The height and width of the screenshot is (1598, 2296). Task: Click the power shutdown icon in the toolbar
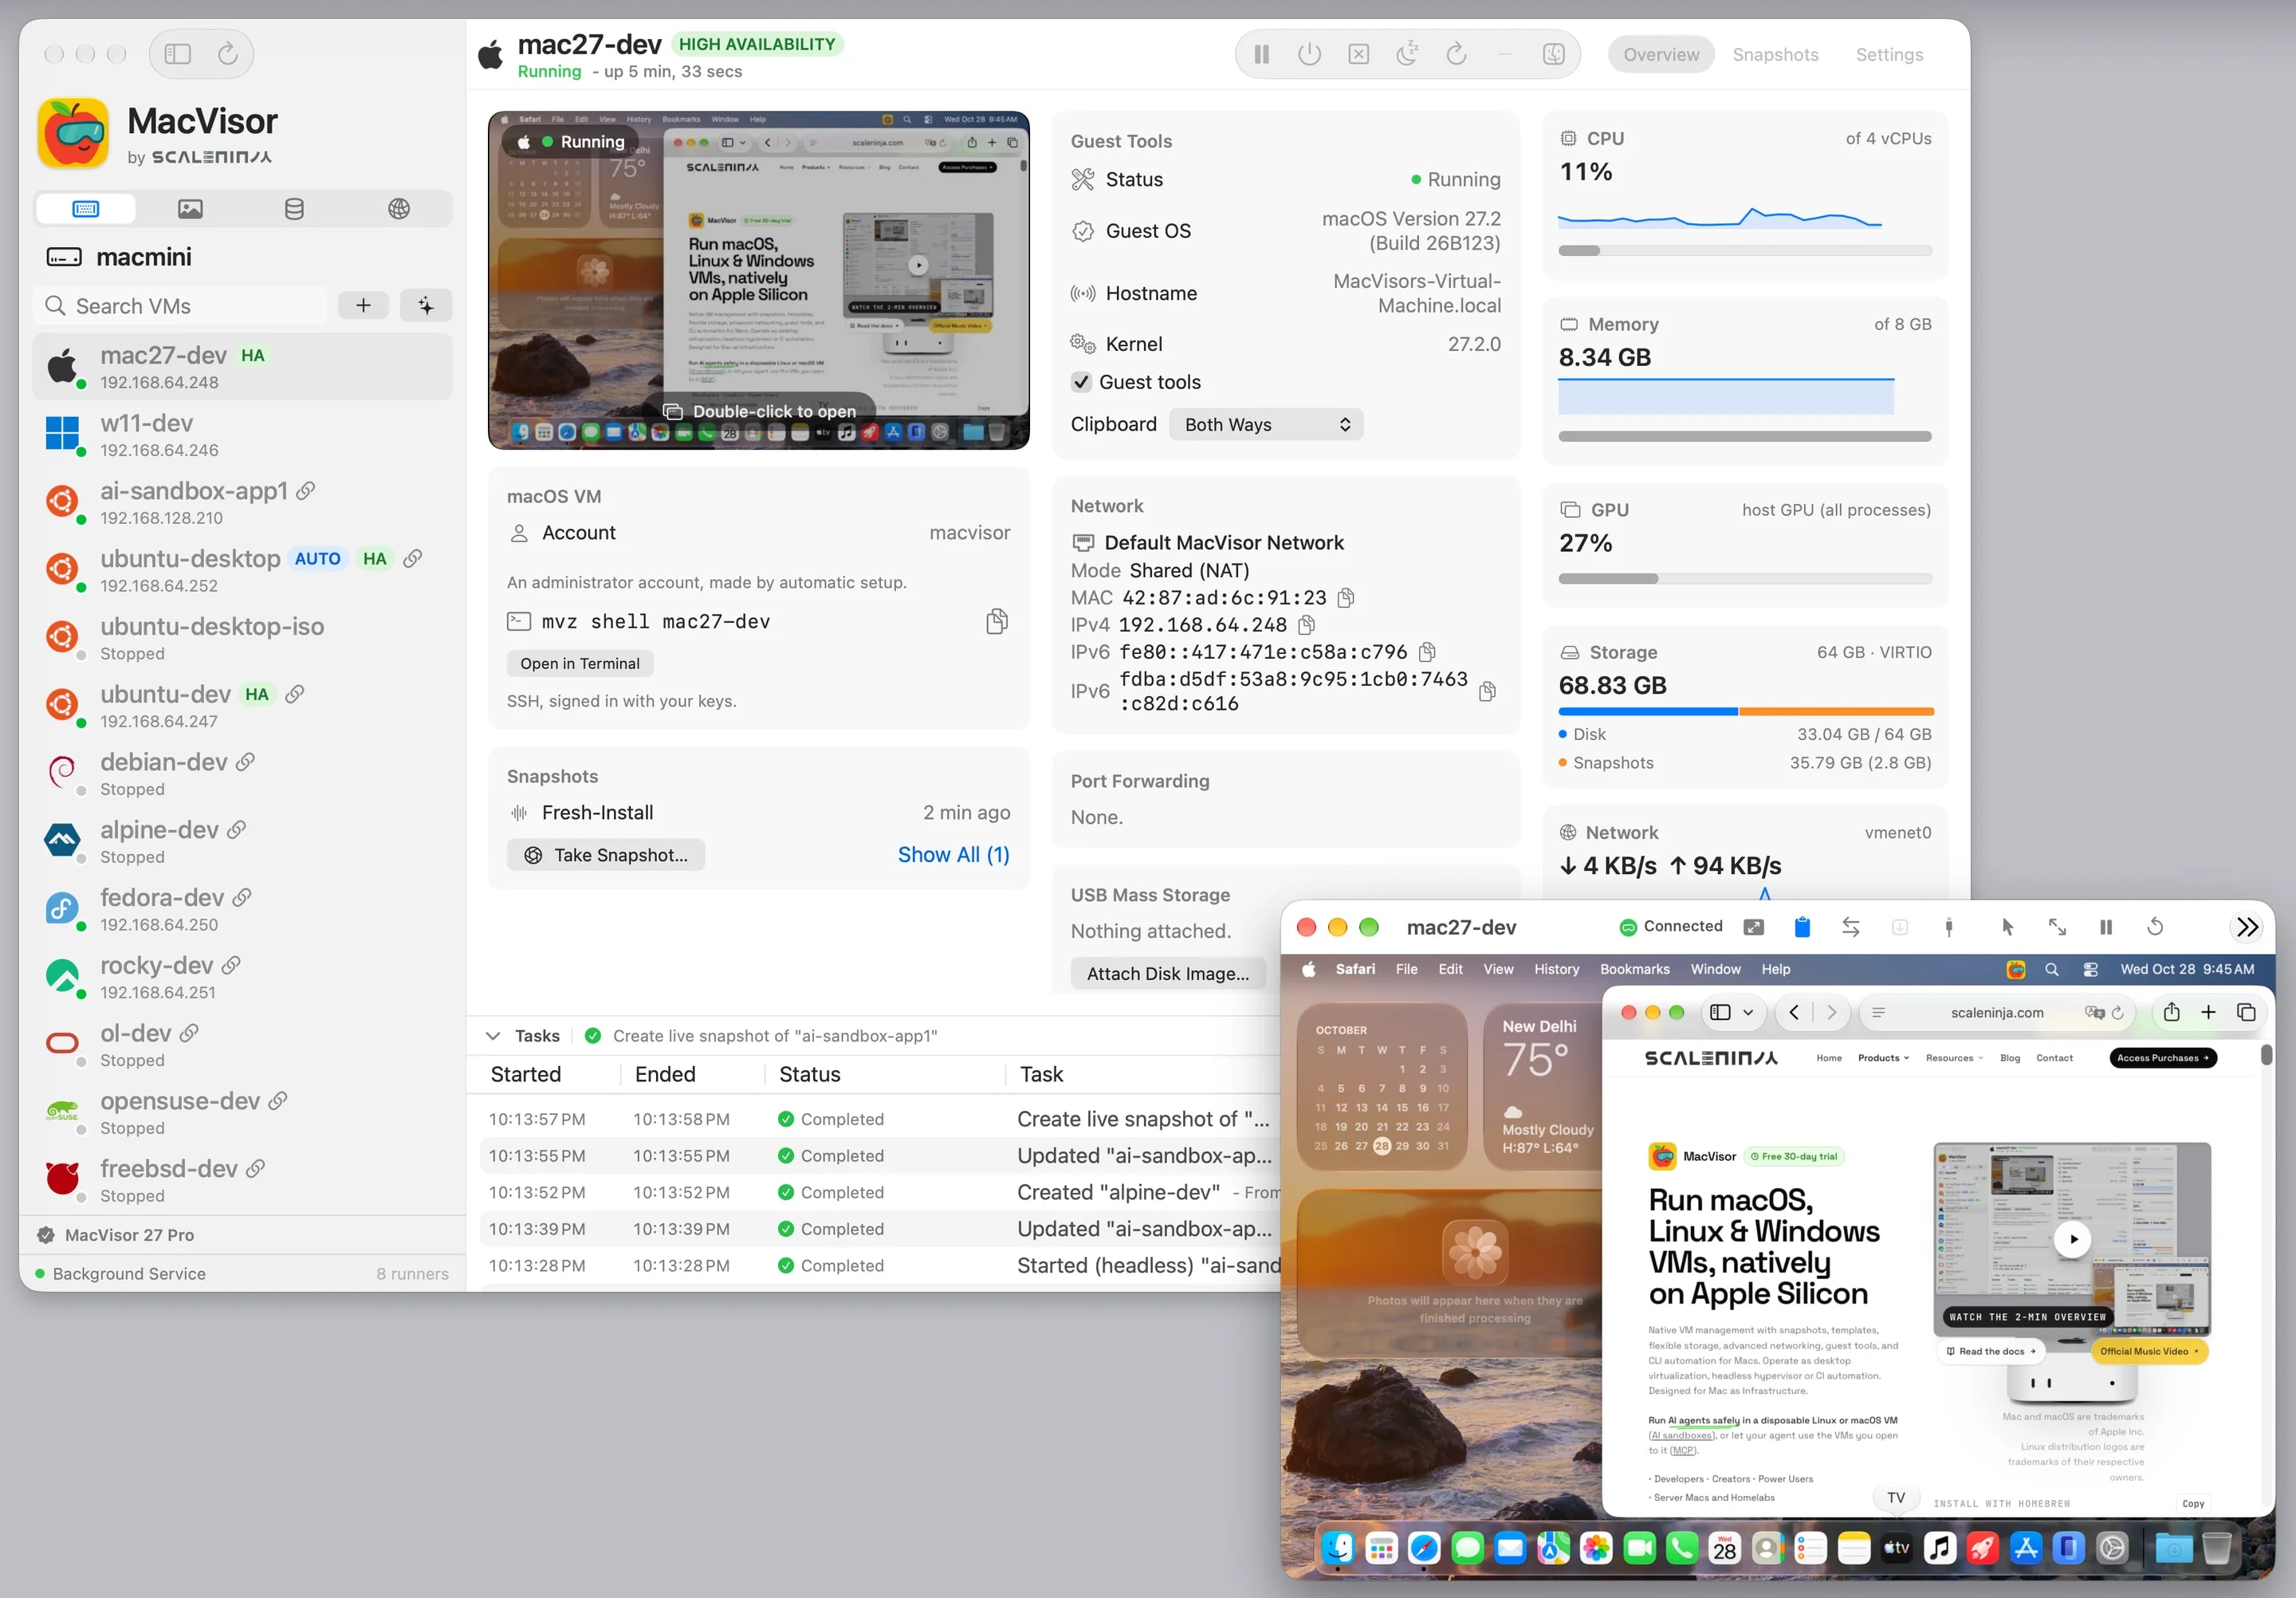[x=1309, y=55]
